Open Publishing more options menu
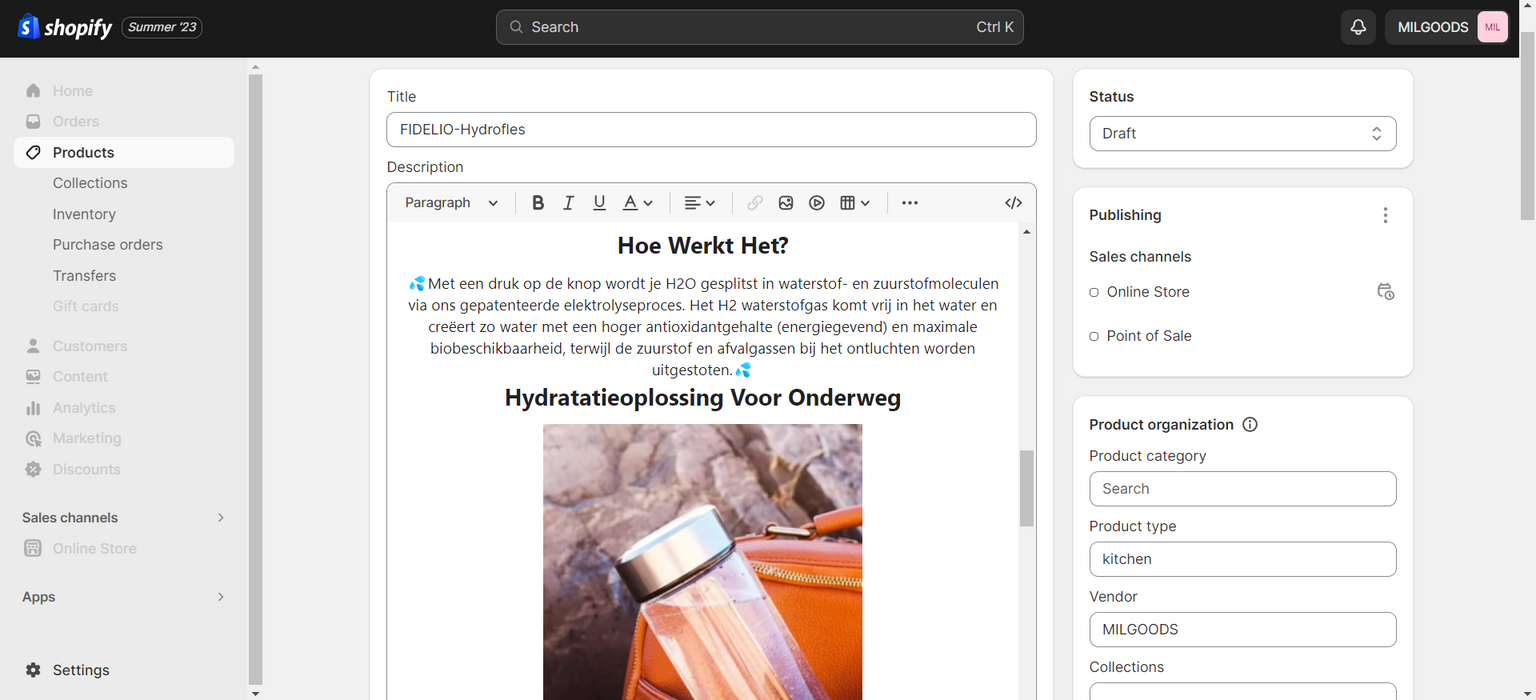Viewport: 1536px width, 700px height. tap(1385, 215)
